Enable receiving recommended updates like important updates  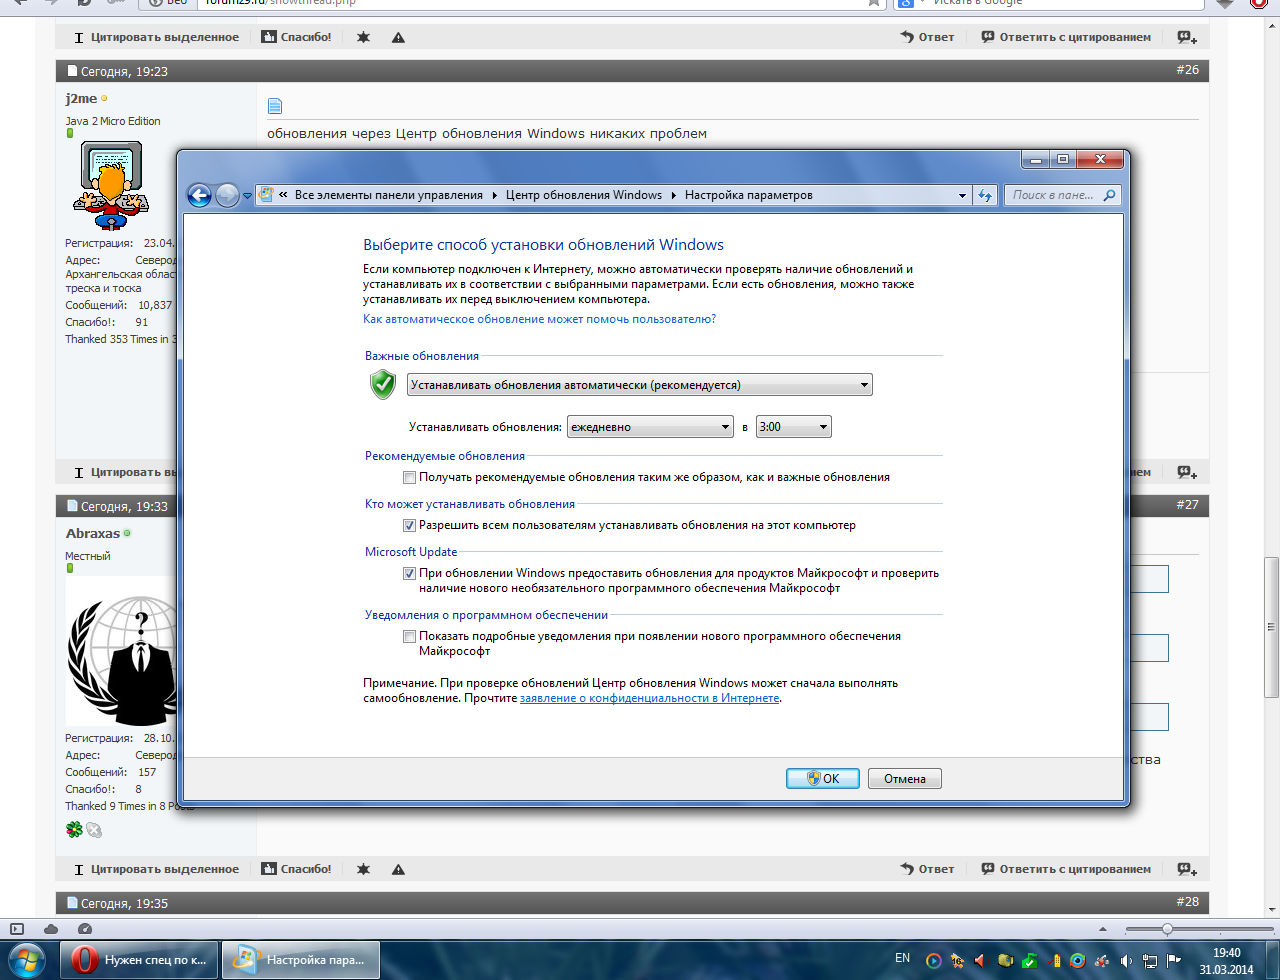409,477
